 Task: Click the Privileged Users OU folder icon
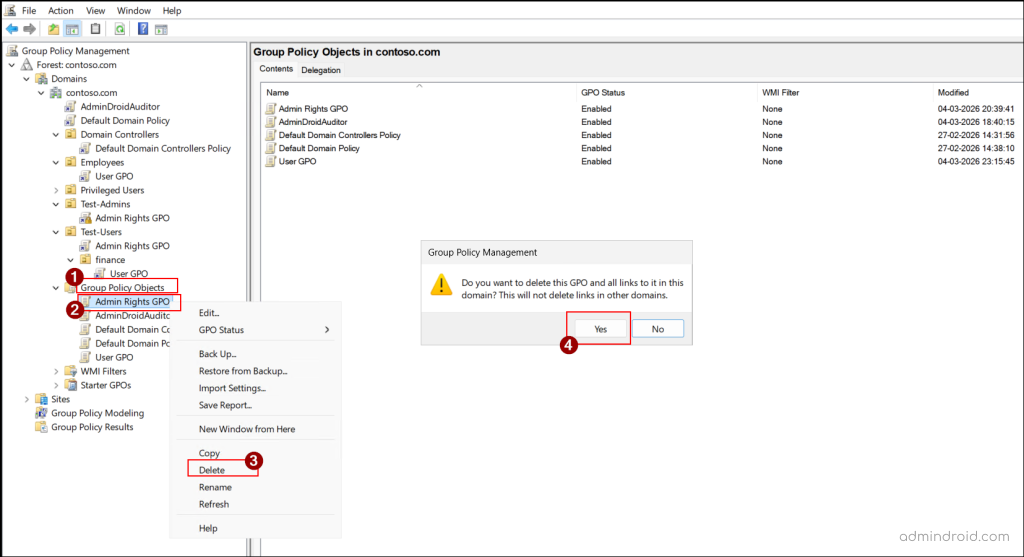pos(71,190)
